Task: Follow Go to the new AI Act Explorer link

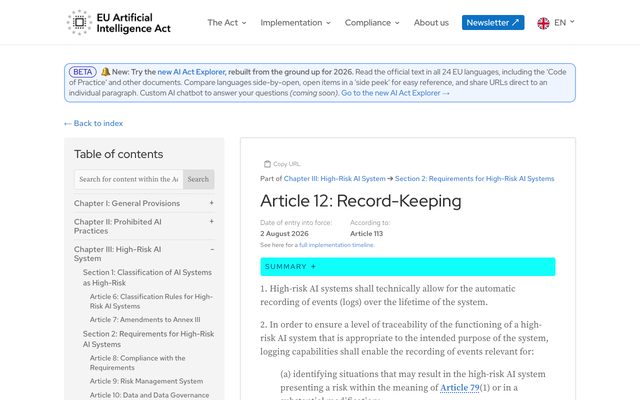Action: tap(395, 93)
